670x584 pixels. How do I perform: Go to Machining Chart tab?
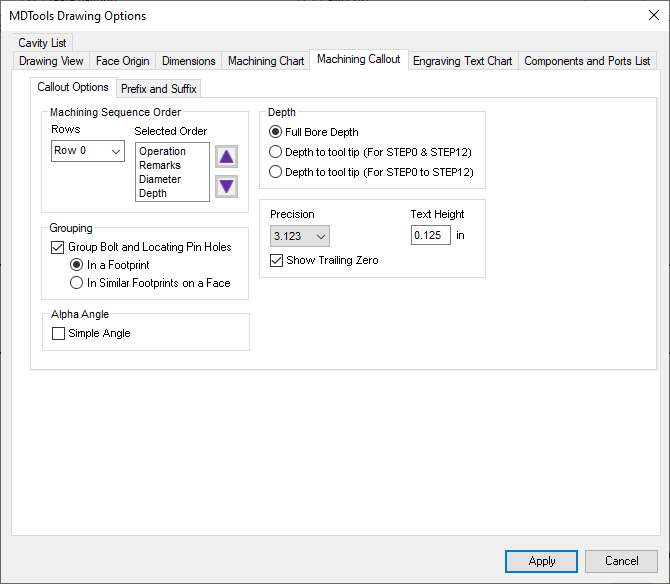click(x=266, y=61)
